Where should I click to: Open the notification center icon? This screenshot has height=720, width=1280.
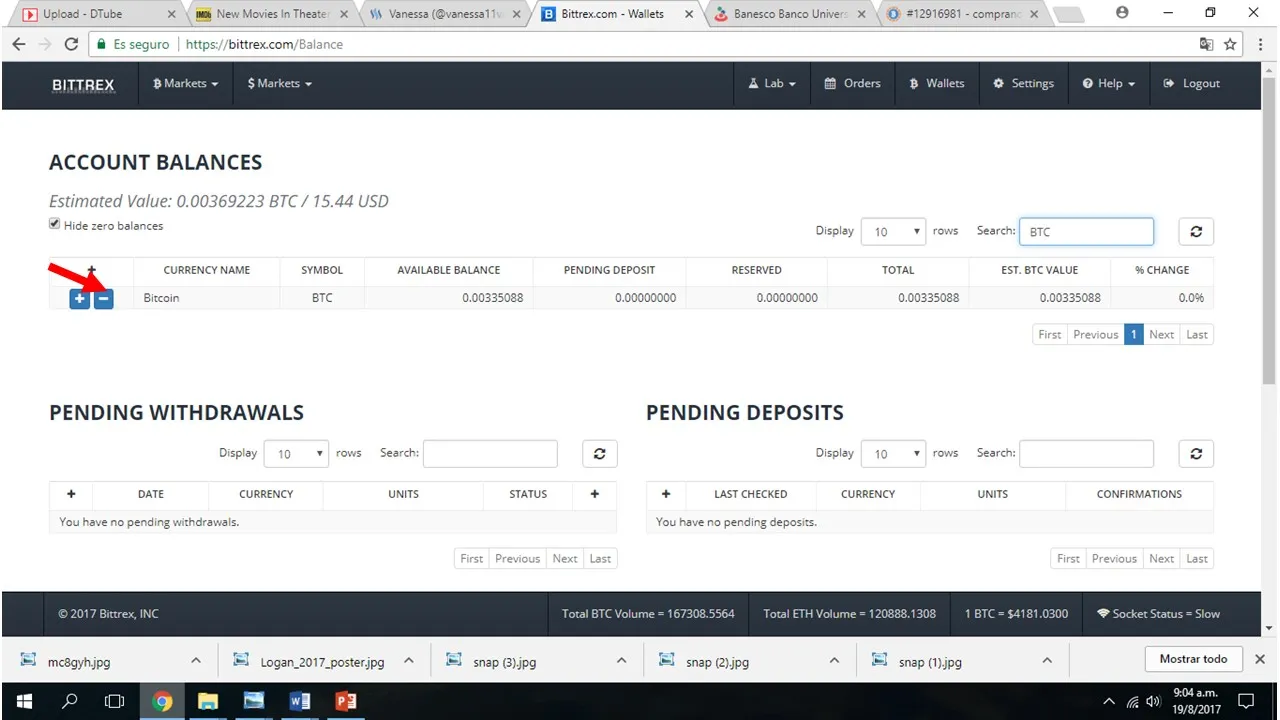[1248, 701]
